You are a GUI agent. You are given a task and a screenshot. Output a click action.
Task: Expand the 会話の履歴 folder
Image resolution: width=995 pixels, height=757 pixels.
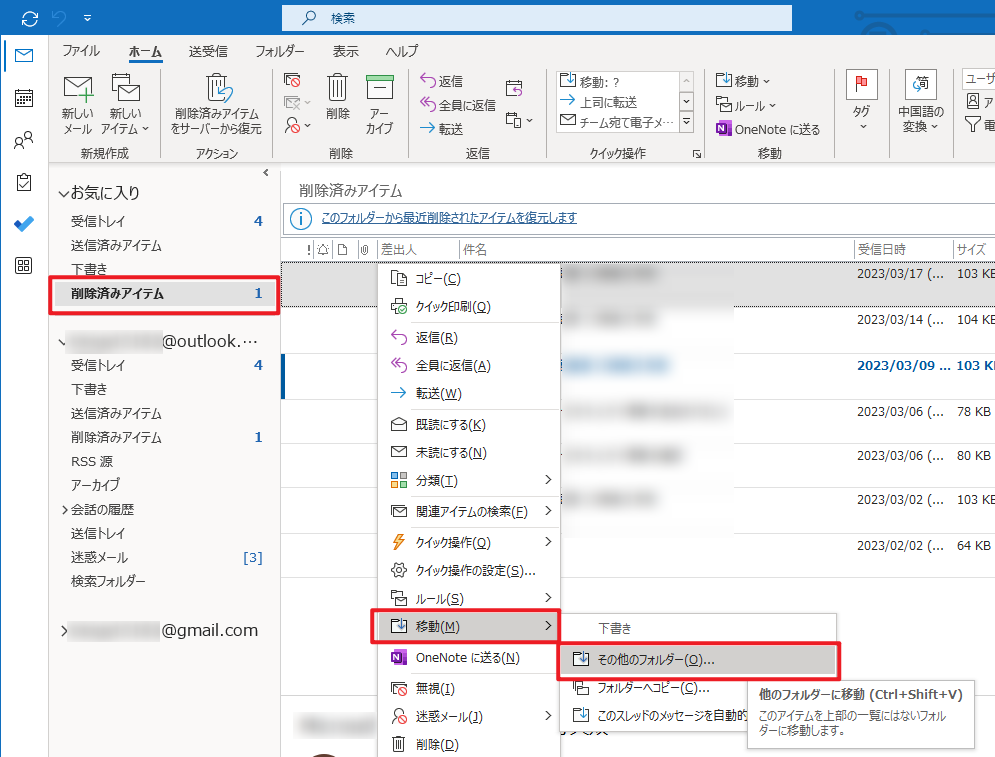(x=64, y=510)
